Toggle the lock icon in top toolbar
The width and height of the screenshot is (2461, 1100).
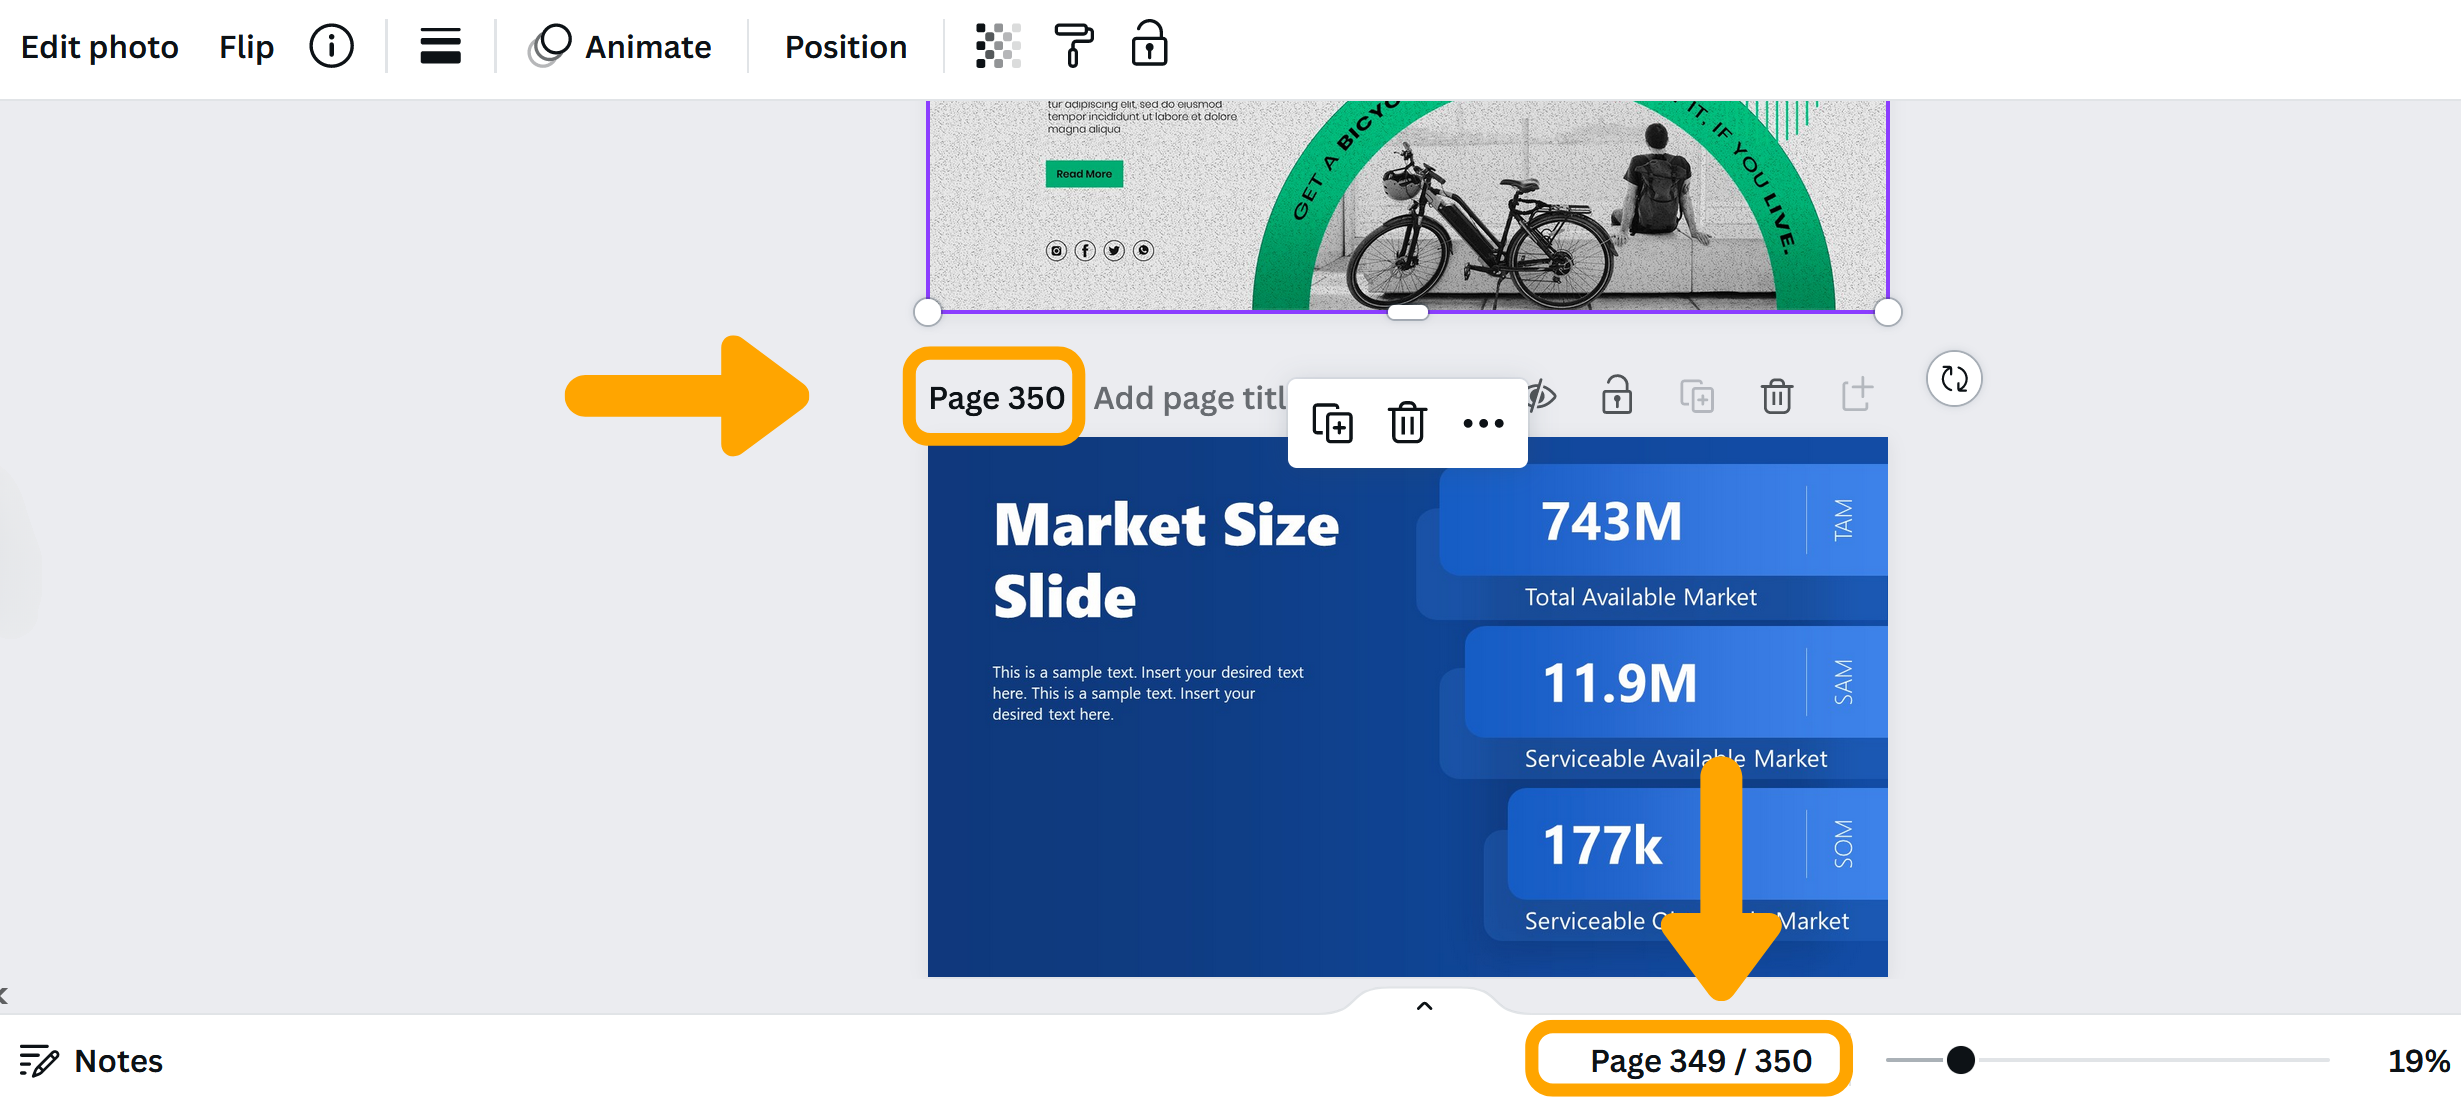click(x=1149, y=44)
